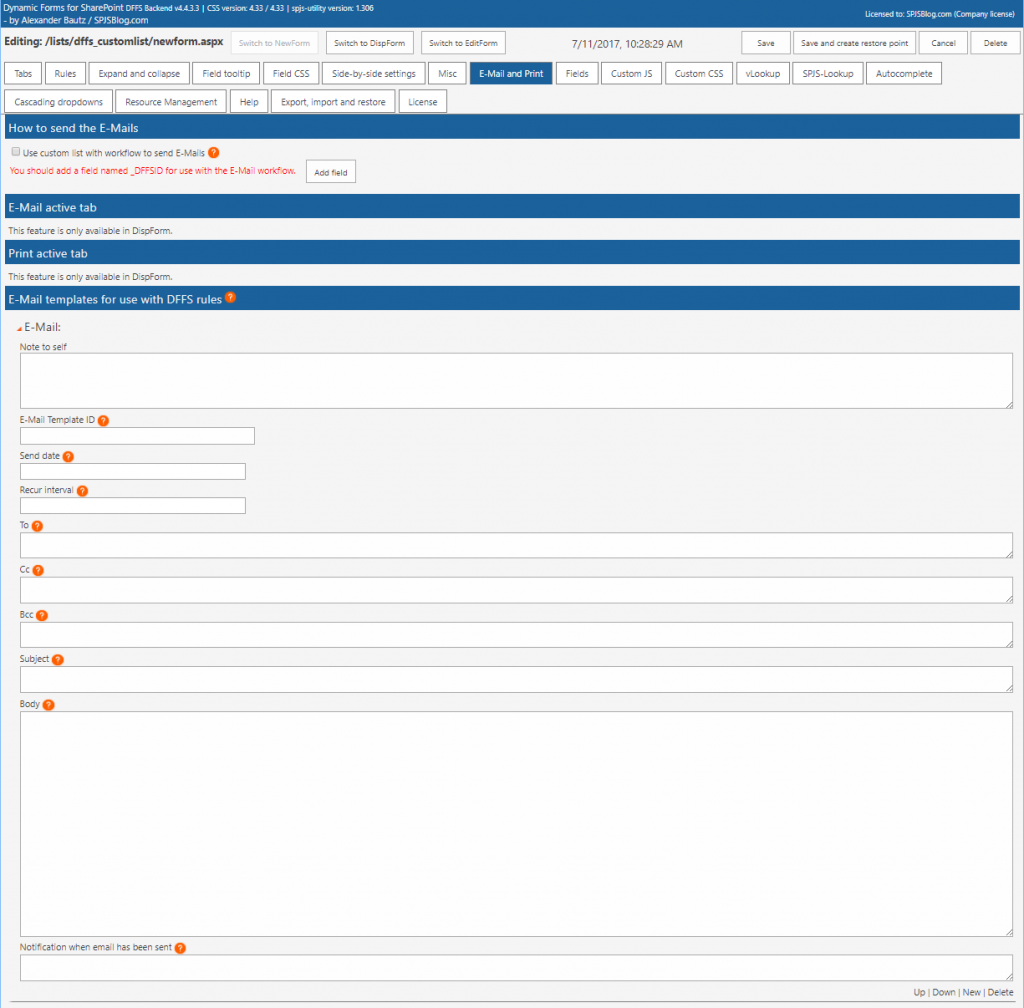The width and height of the screenshot is (1024, 1008).
Task: Click help icon beside Bcc label
Action: tap(42, 616)
